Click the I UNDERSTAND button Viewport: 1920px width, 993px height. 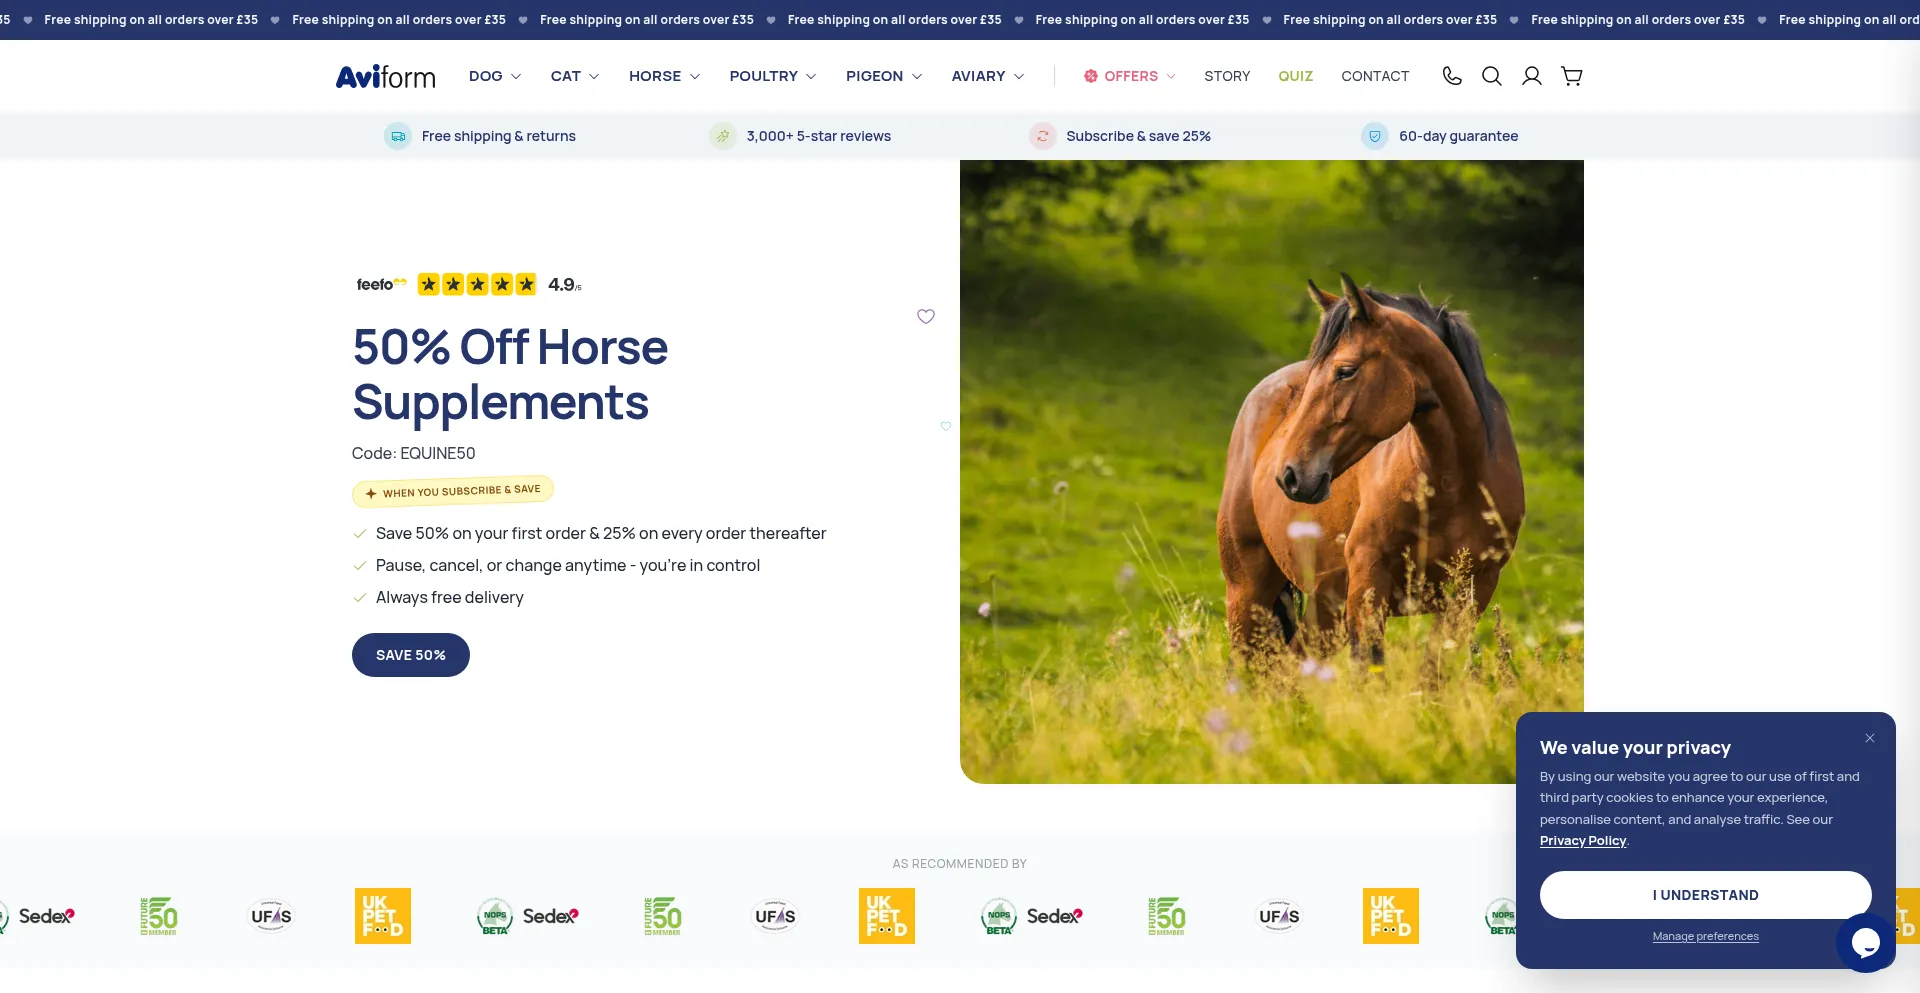coord(1705,895)
